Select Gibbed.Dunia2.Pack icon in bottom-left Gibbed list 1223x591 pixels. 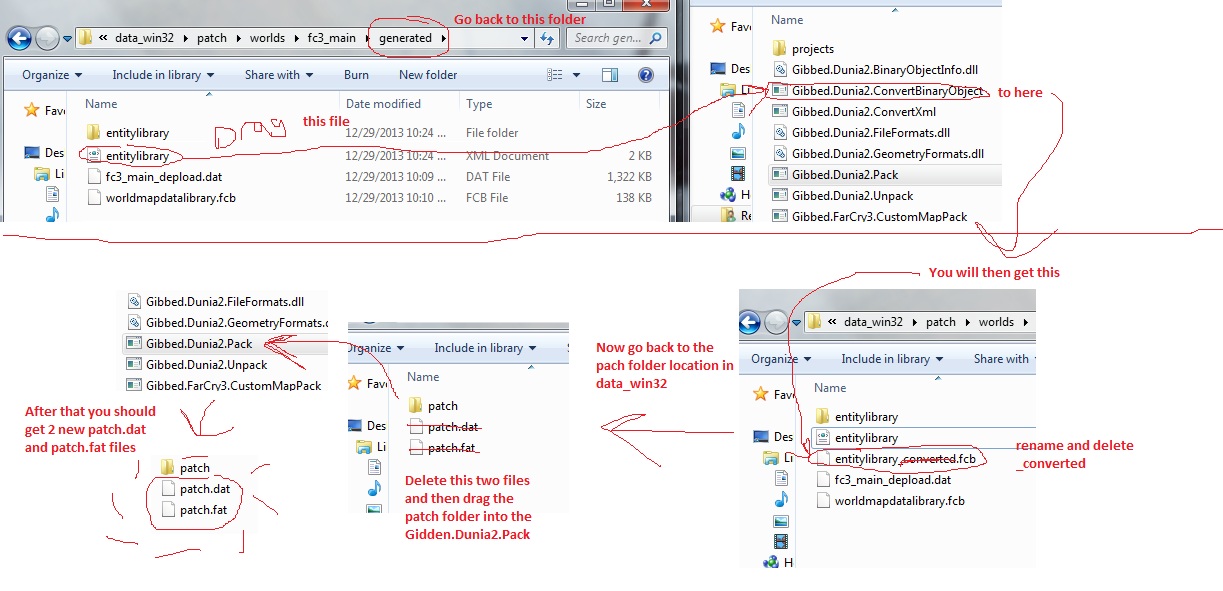[134, 343]
